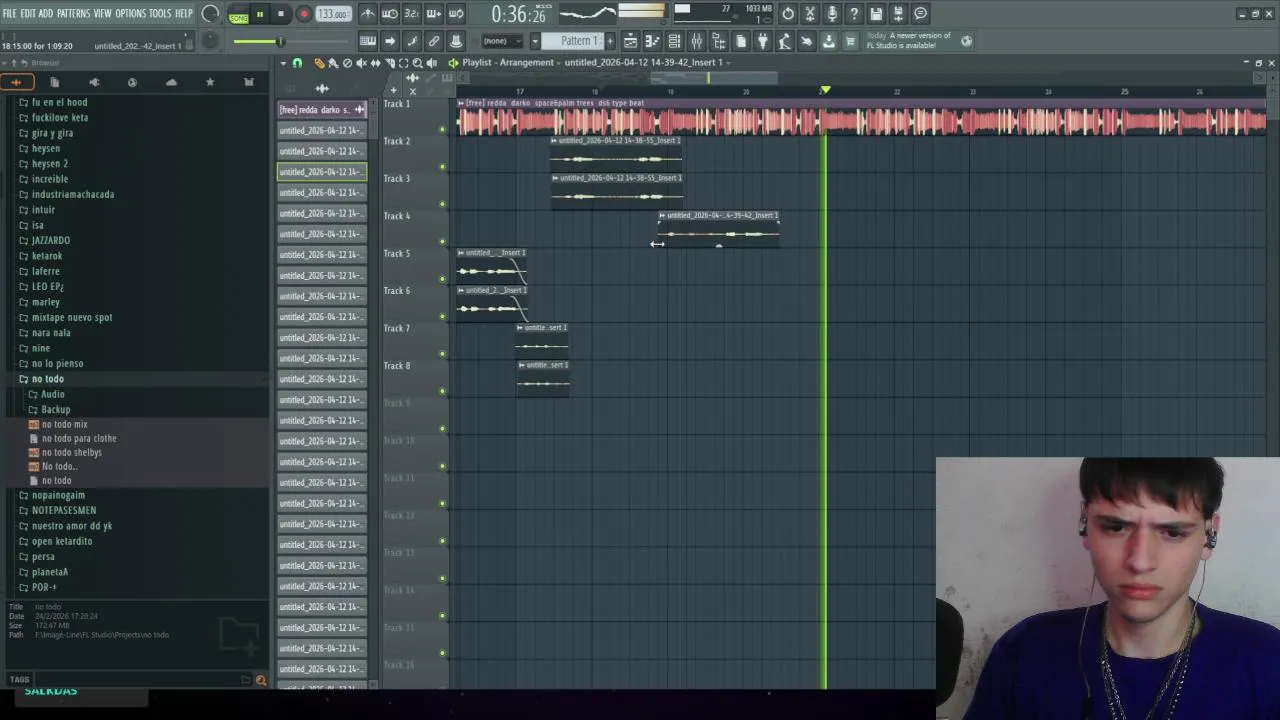The width and height of the screenshot is (1280, 720).
Task: Select the Browser all tab icon
Action: pyautogui.click(x=16, y=82)
